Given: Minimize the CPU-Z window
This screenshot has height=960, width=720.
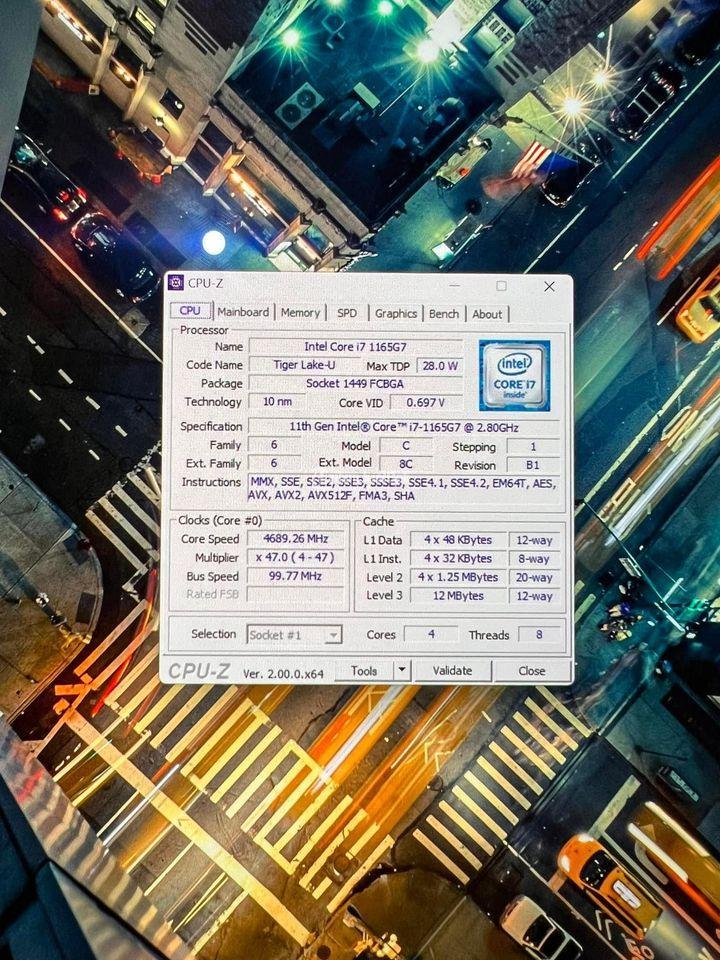Looking at the screenshot, I should point(454,285).
